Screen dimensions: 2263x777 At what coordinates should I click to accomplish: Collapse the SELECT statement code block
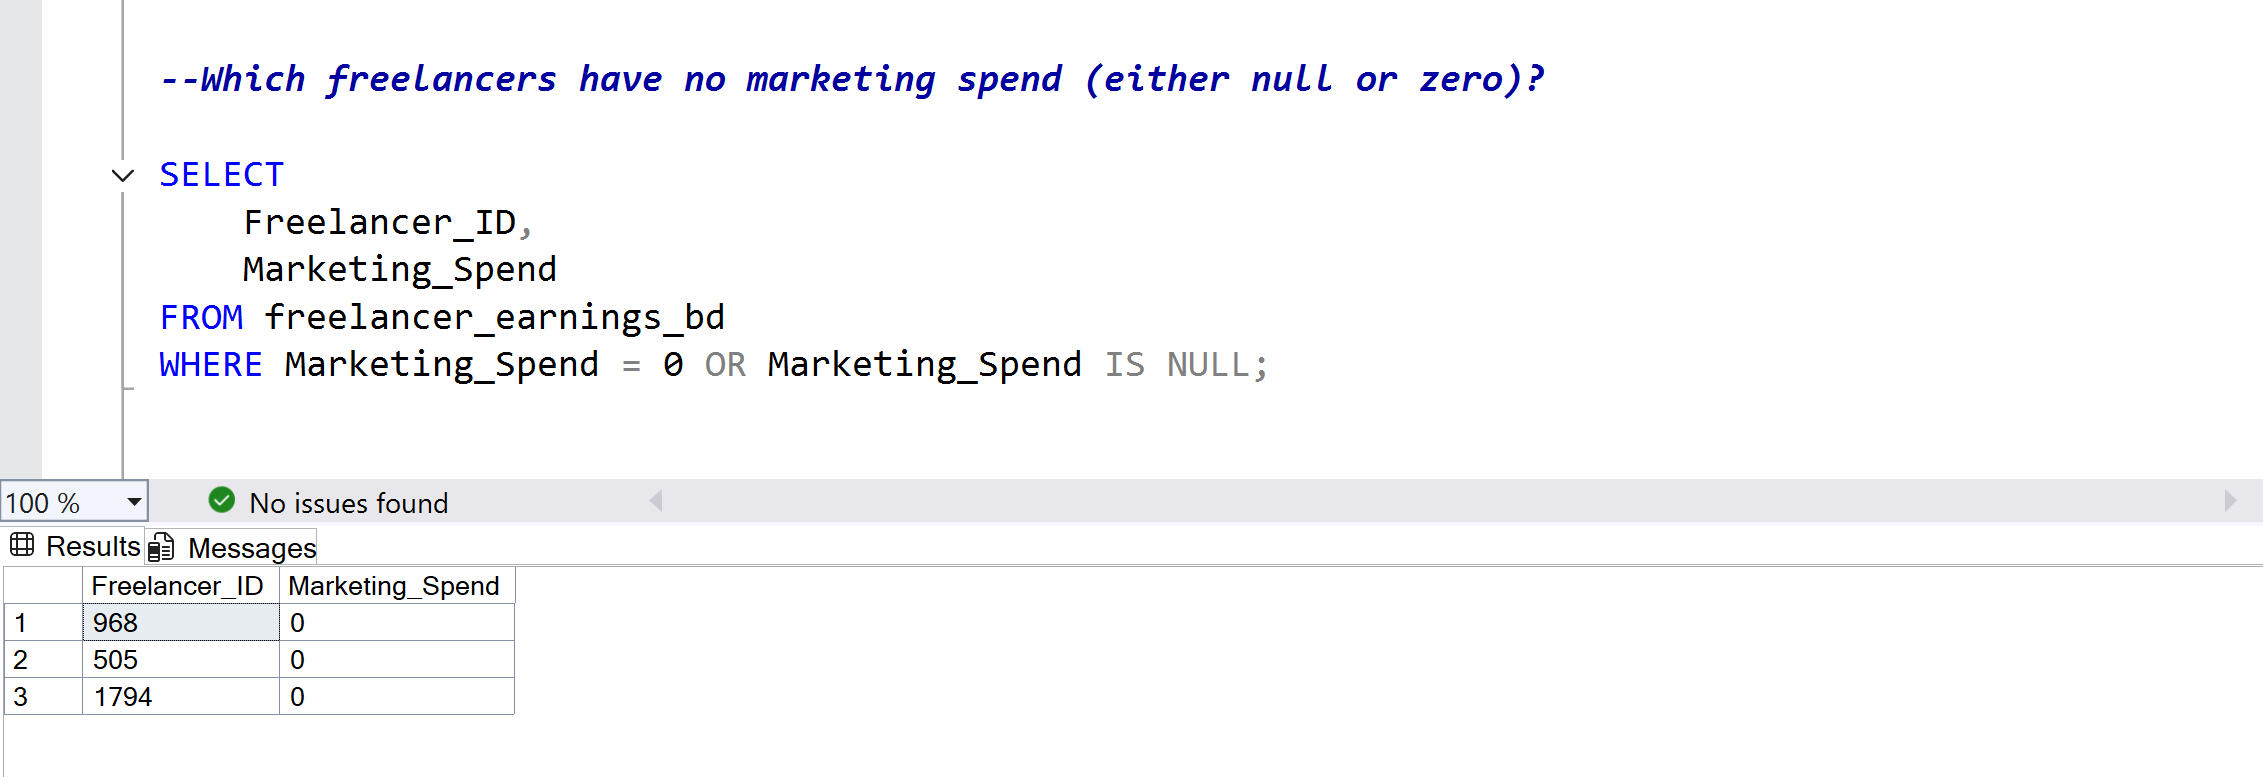click(x=123, y=176)
